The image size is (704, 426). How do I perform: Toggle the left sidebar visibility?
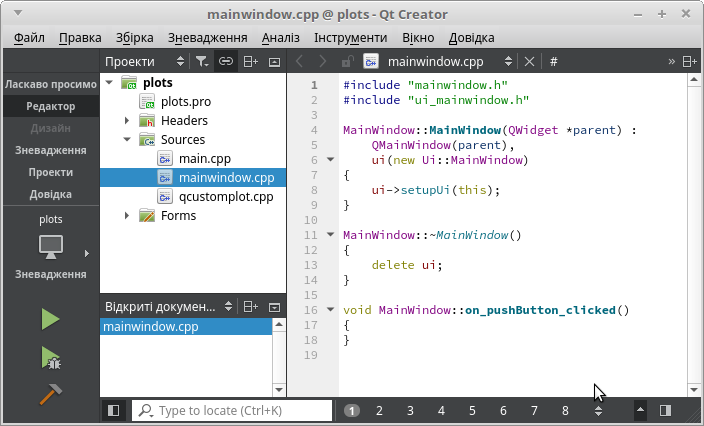[113, 410]
